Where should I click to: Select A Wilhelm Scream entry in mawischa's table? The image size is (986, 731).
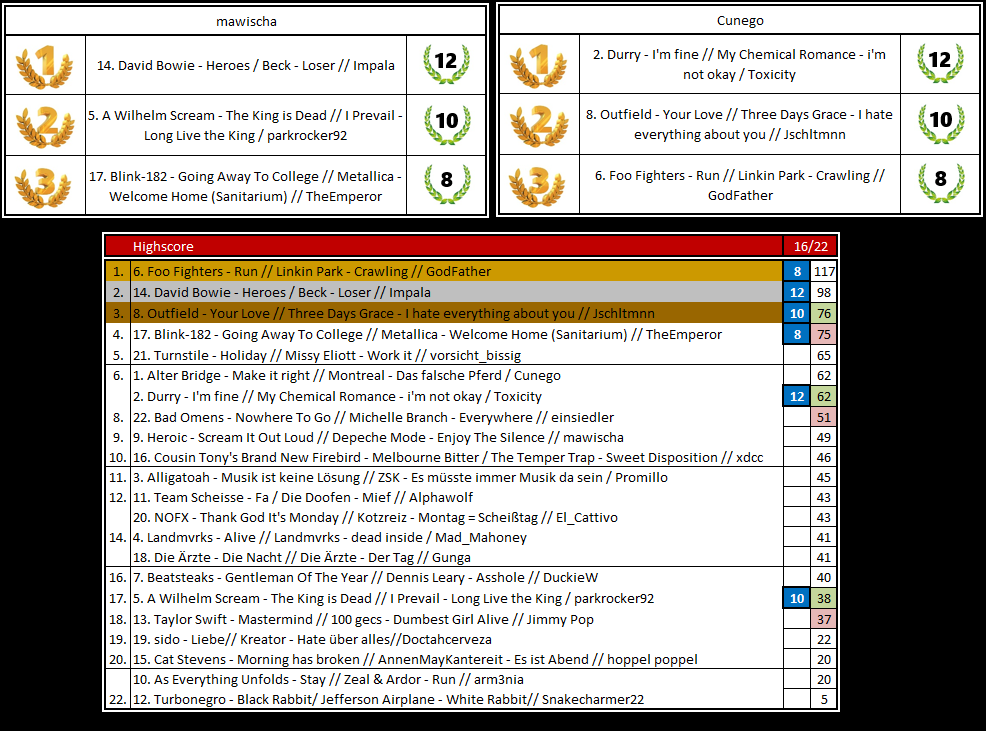coord(246,125)
